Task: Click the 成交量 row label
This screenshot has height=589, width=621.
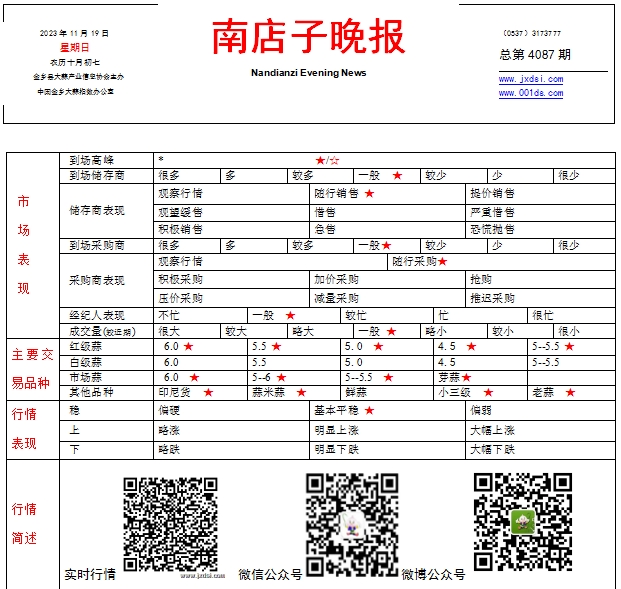Action: click(x=102, y=331)
